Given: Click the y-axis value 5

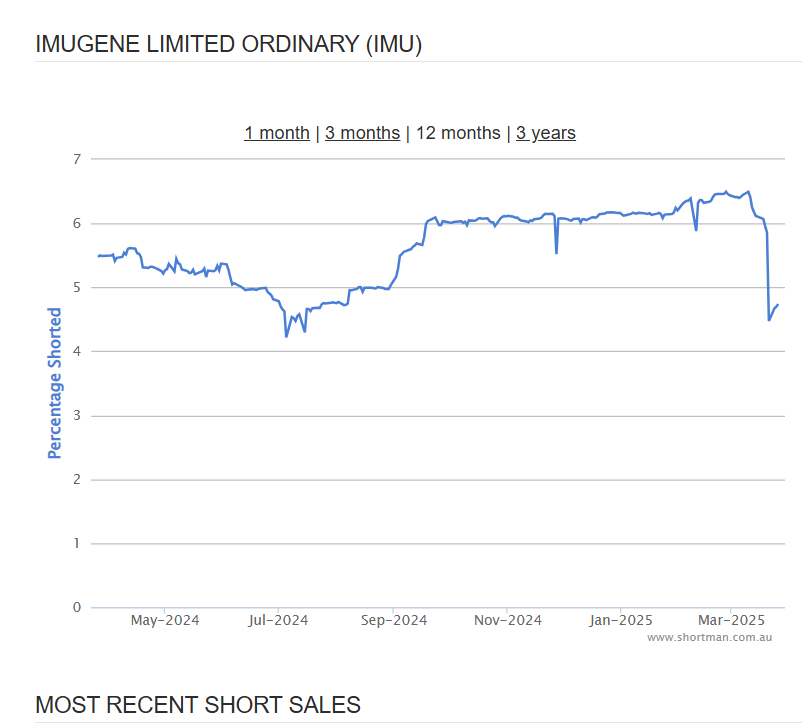Looking at the screenshot, I should [77, 288].
